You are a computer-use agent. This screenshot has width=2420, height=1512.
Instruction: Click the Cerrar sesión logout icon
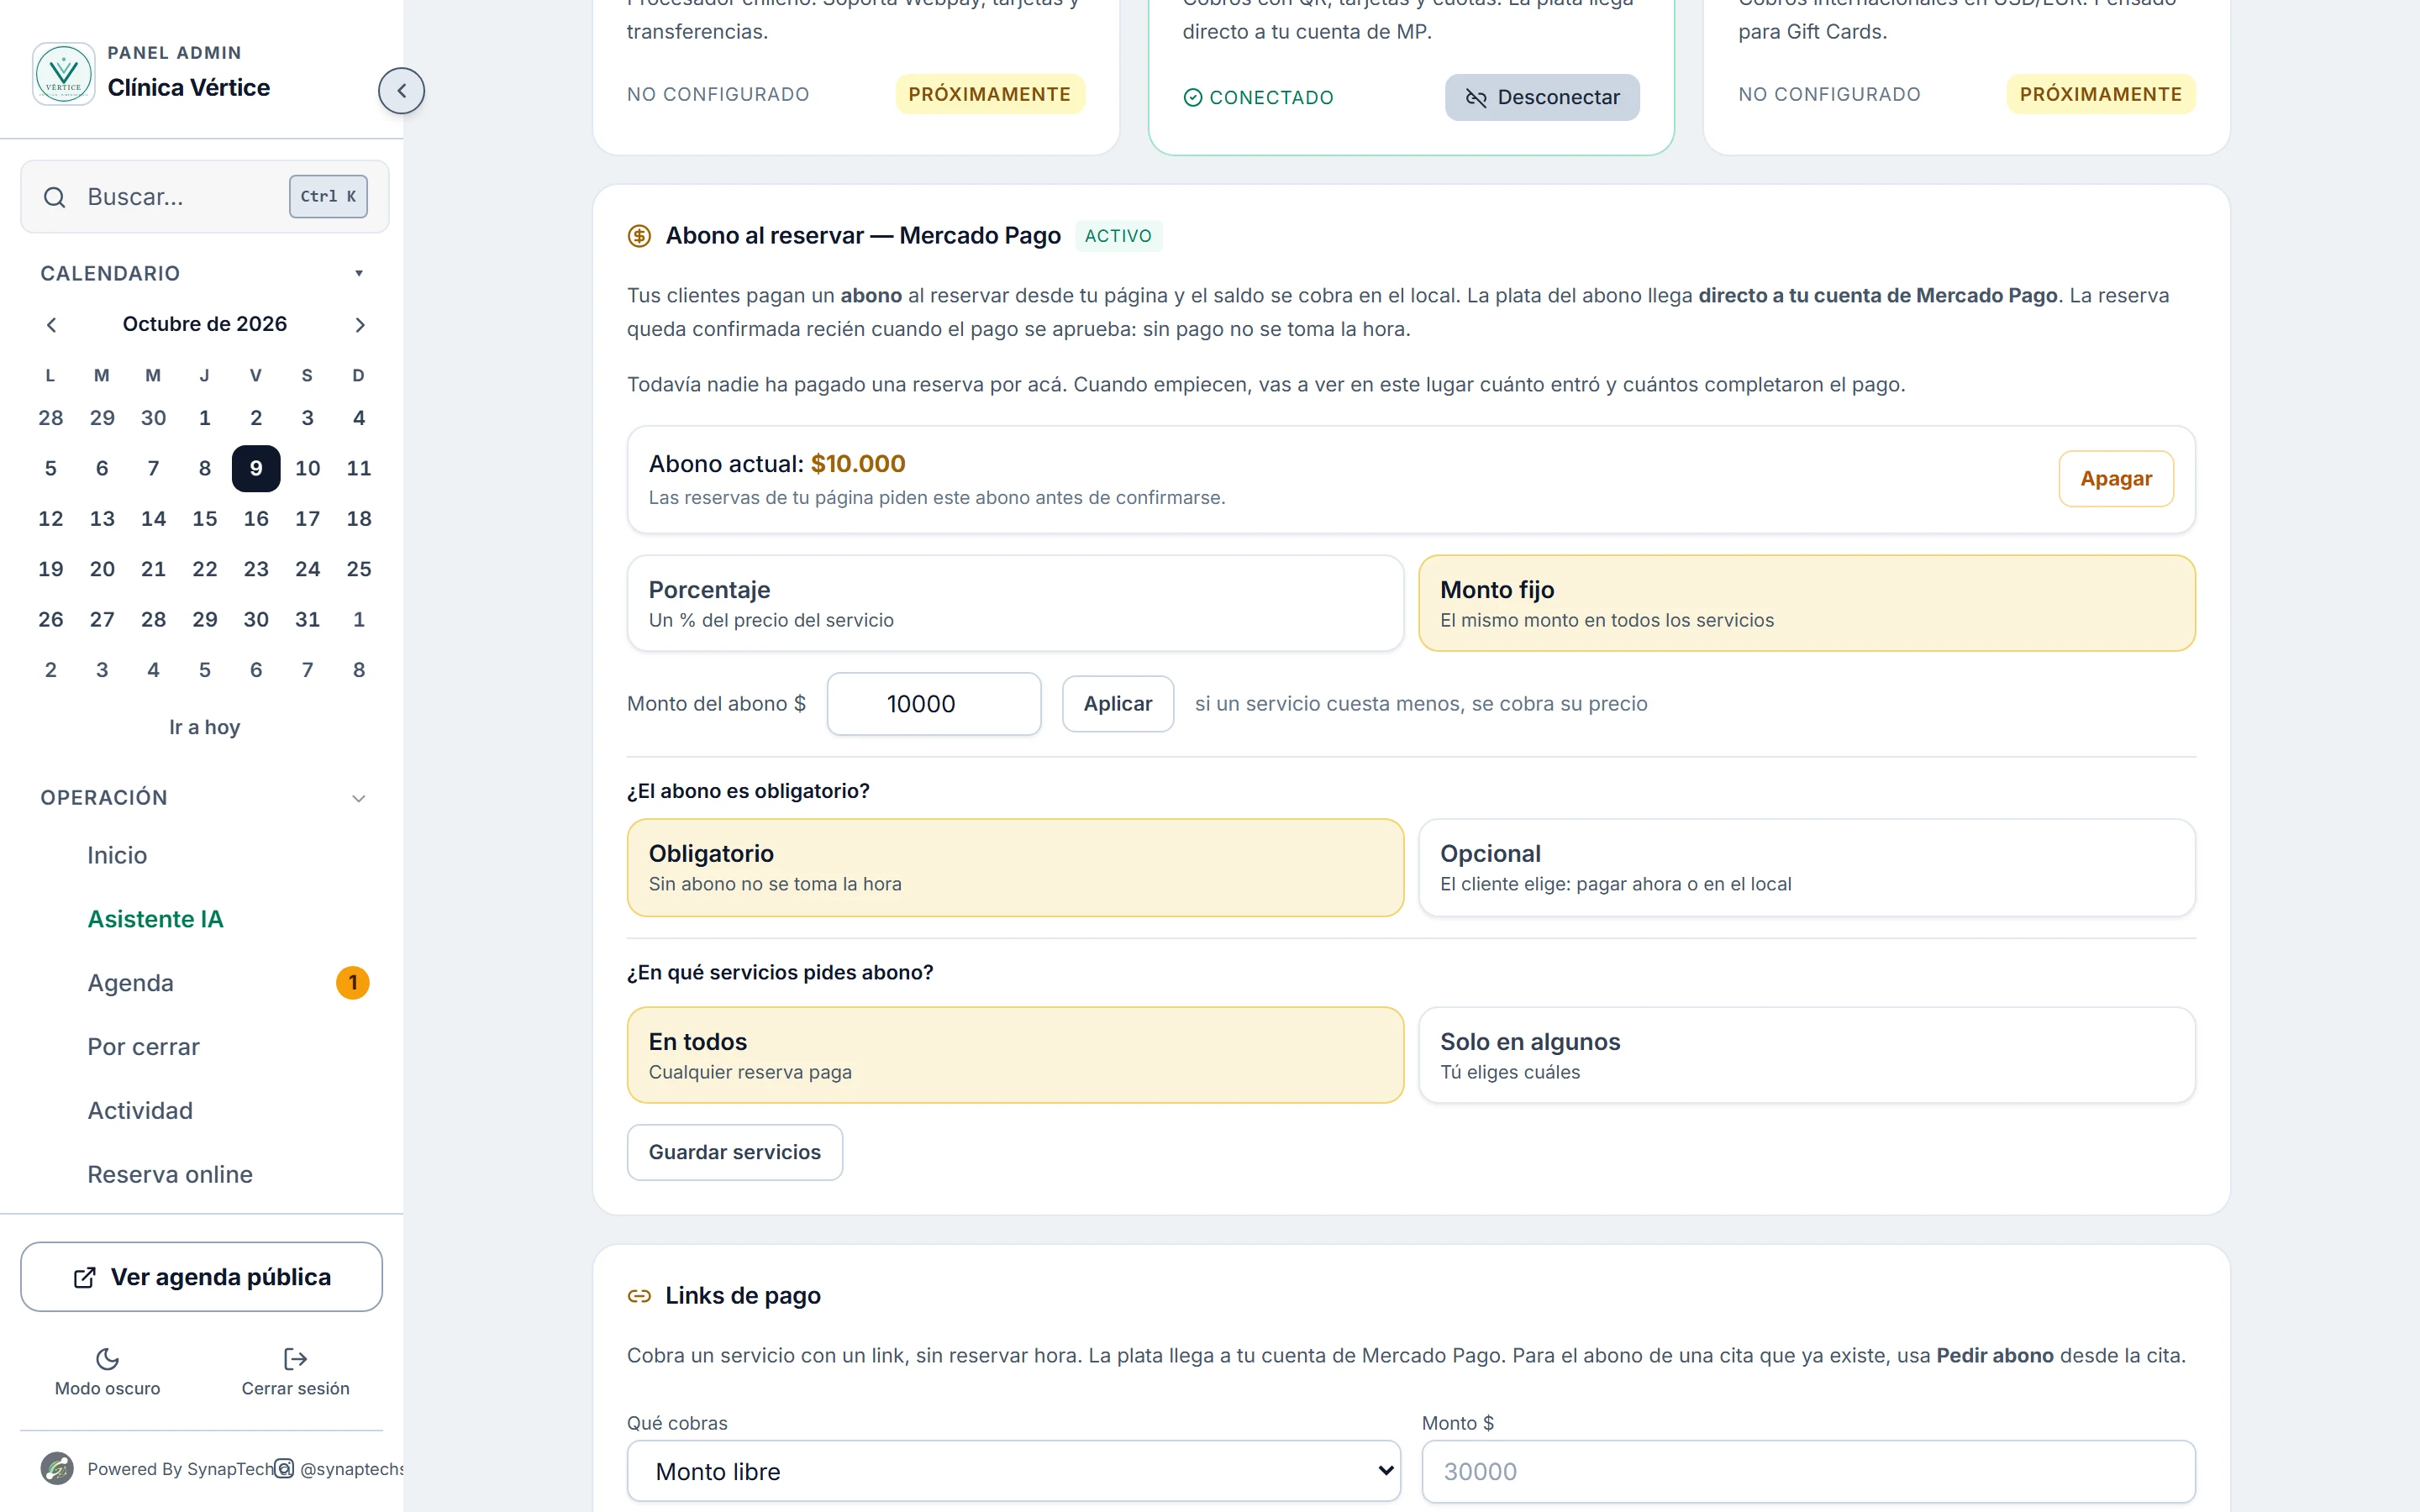(x=295, y=1358)
